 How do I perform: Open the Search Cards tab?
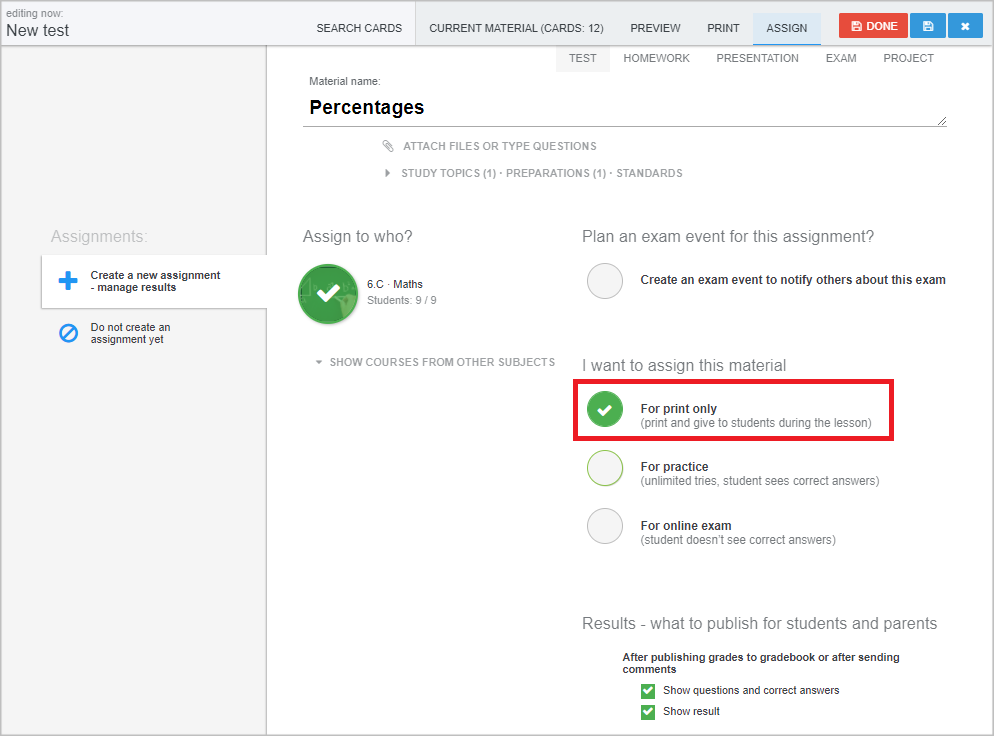click(x=359, y=28)
